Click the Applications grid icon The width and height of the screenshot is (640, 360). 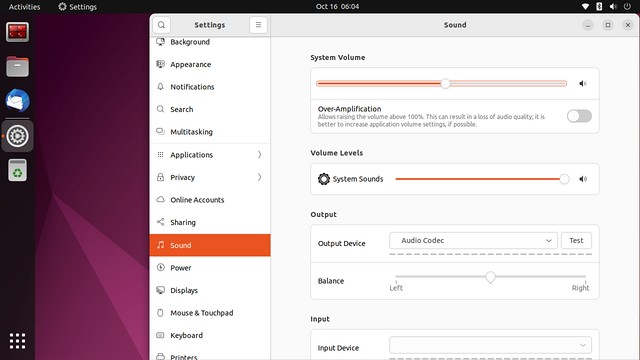click(x=160, y=155)
